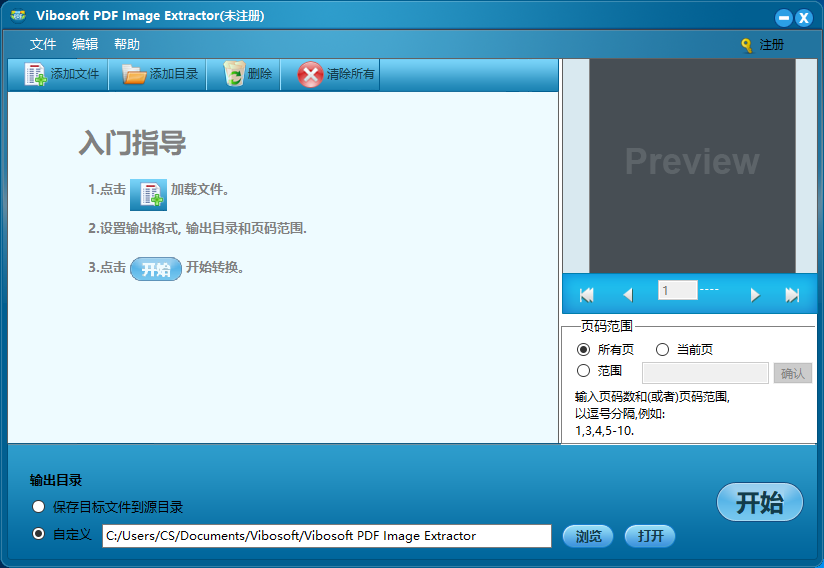Minimize the Vibosoft window

784,18
